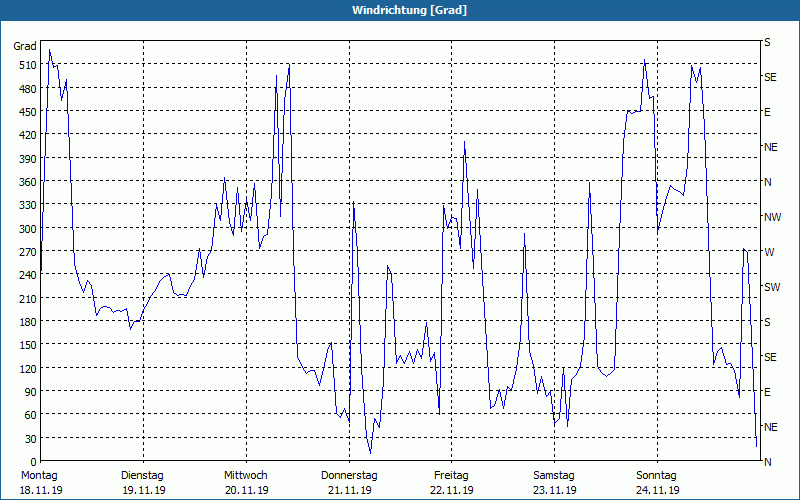
Task: Click the Donnerstag day label
Action: (349, 476)
